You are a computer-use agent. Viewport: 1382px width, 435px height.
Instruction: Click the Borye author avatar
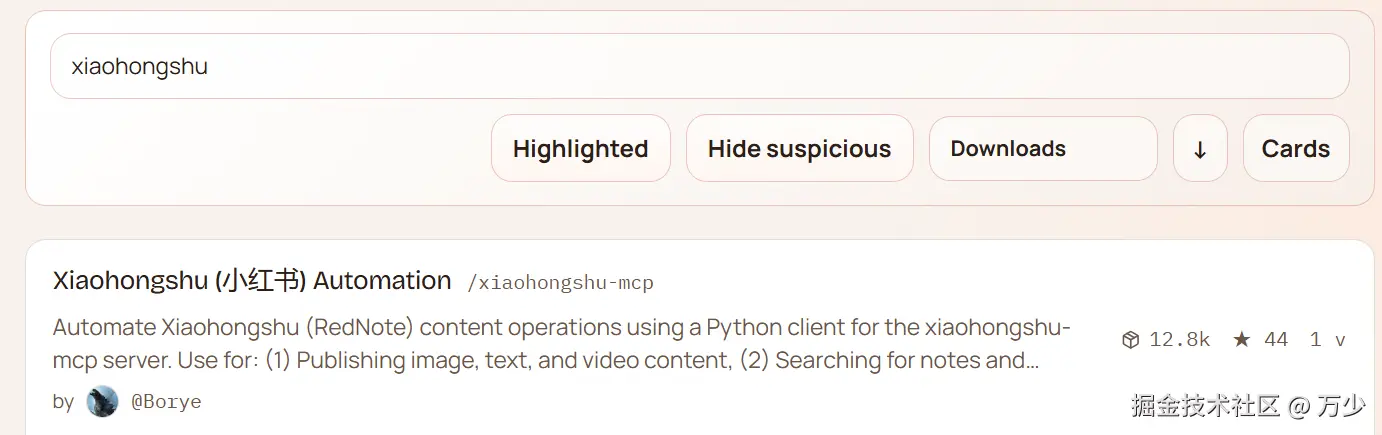[102, 402]
